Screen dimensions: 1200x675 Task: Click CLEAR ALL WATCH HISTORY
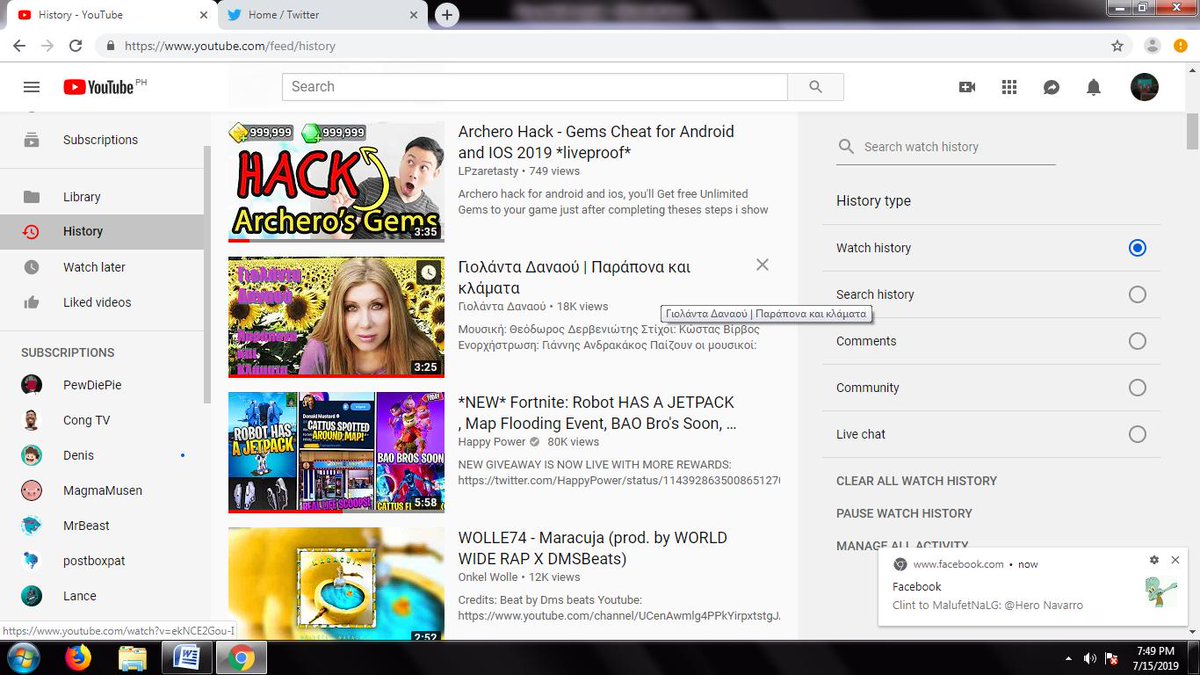click(917, 481)
